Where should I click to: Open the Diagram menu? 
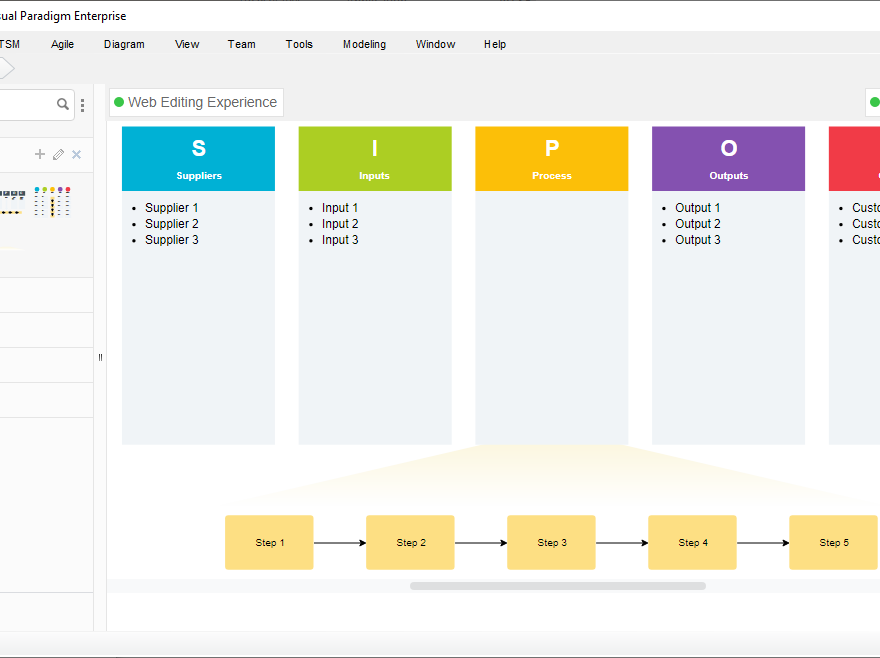point(124,44)
